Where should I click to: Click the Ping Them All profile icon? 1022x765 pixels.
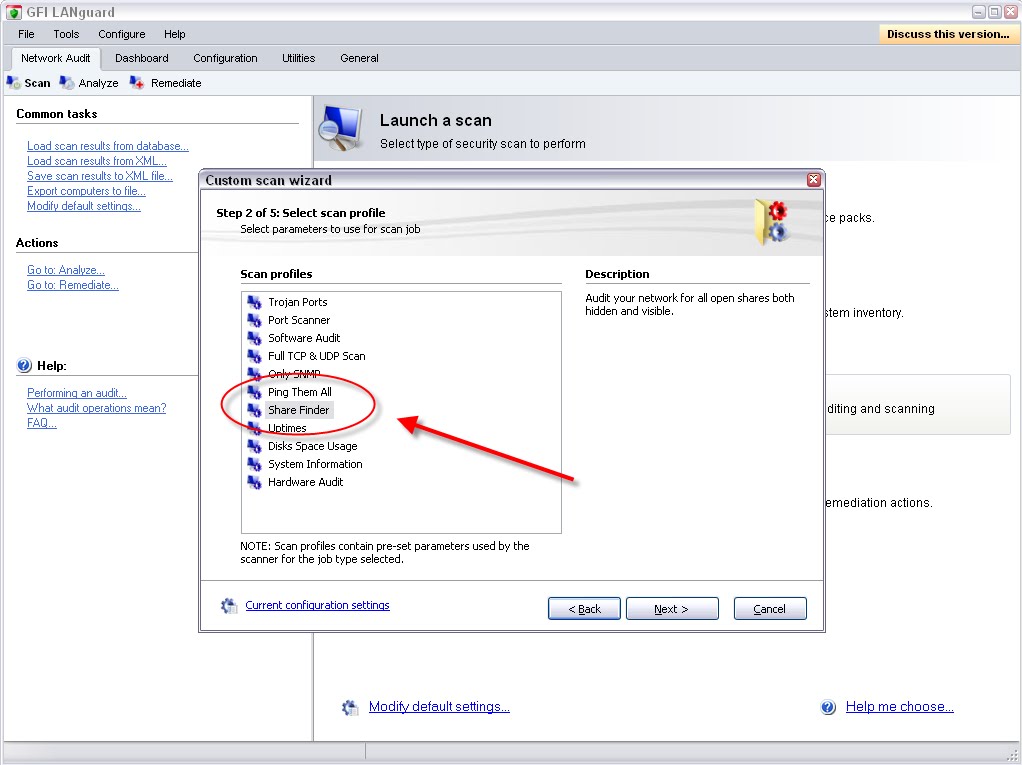(x=254, y=392)
